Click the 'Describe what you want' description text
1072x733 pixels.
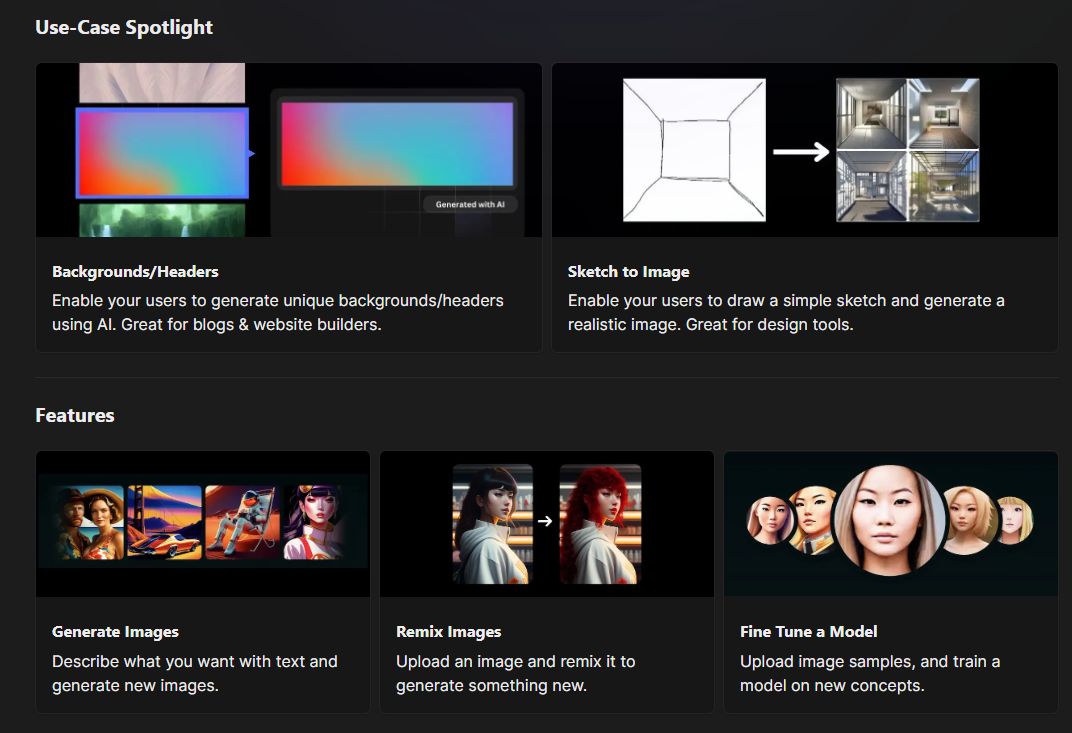pos(195,673)
